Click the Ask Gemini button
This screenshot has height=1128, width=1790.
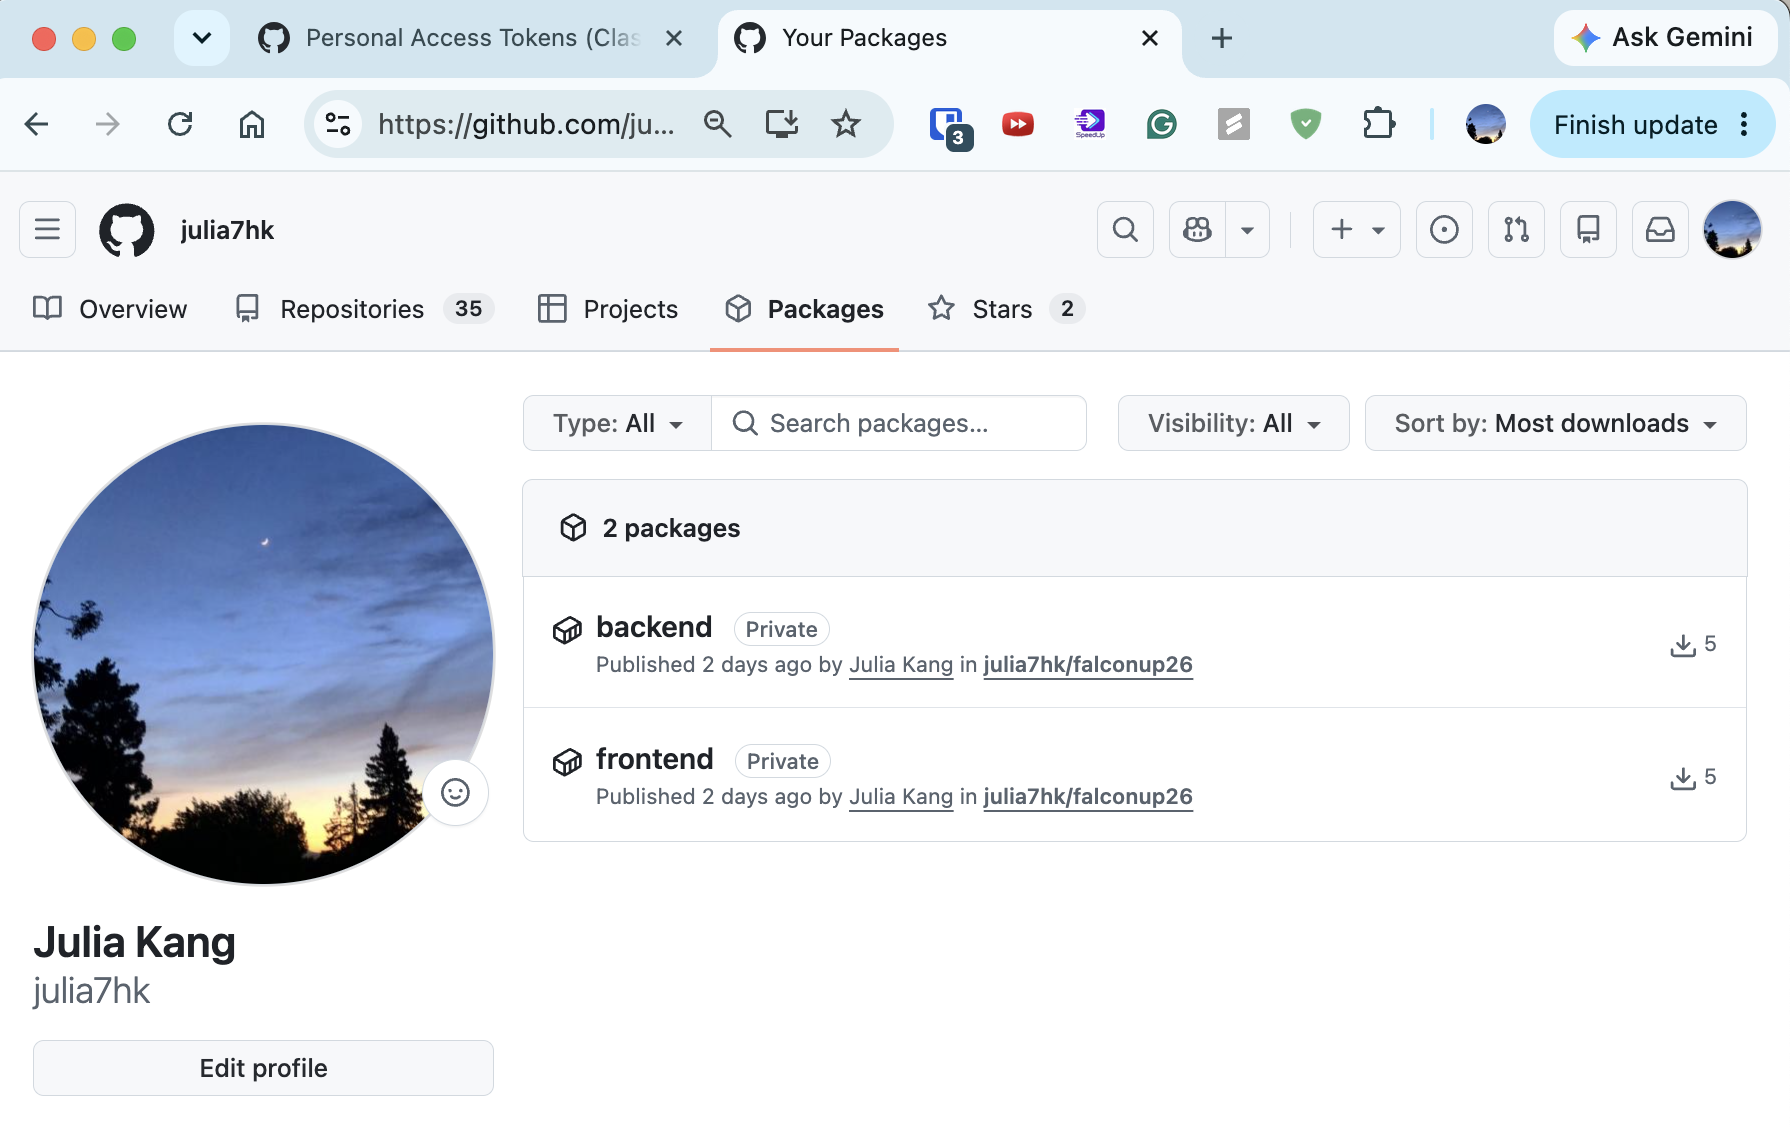click(x=1664, y=38)
